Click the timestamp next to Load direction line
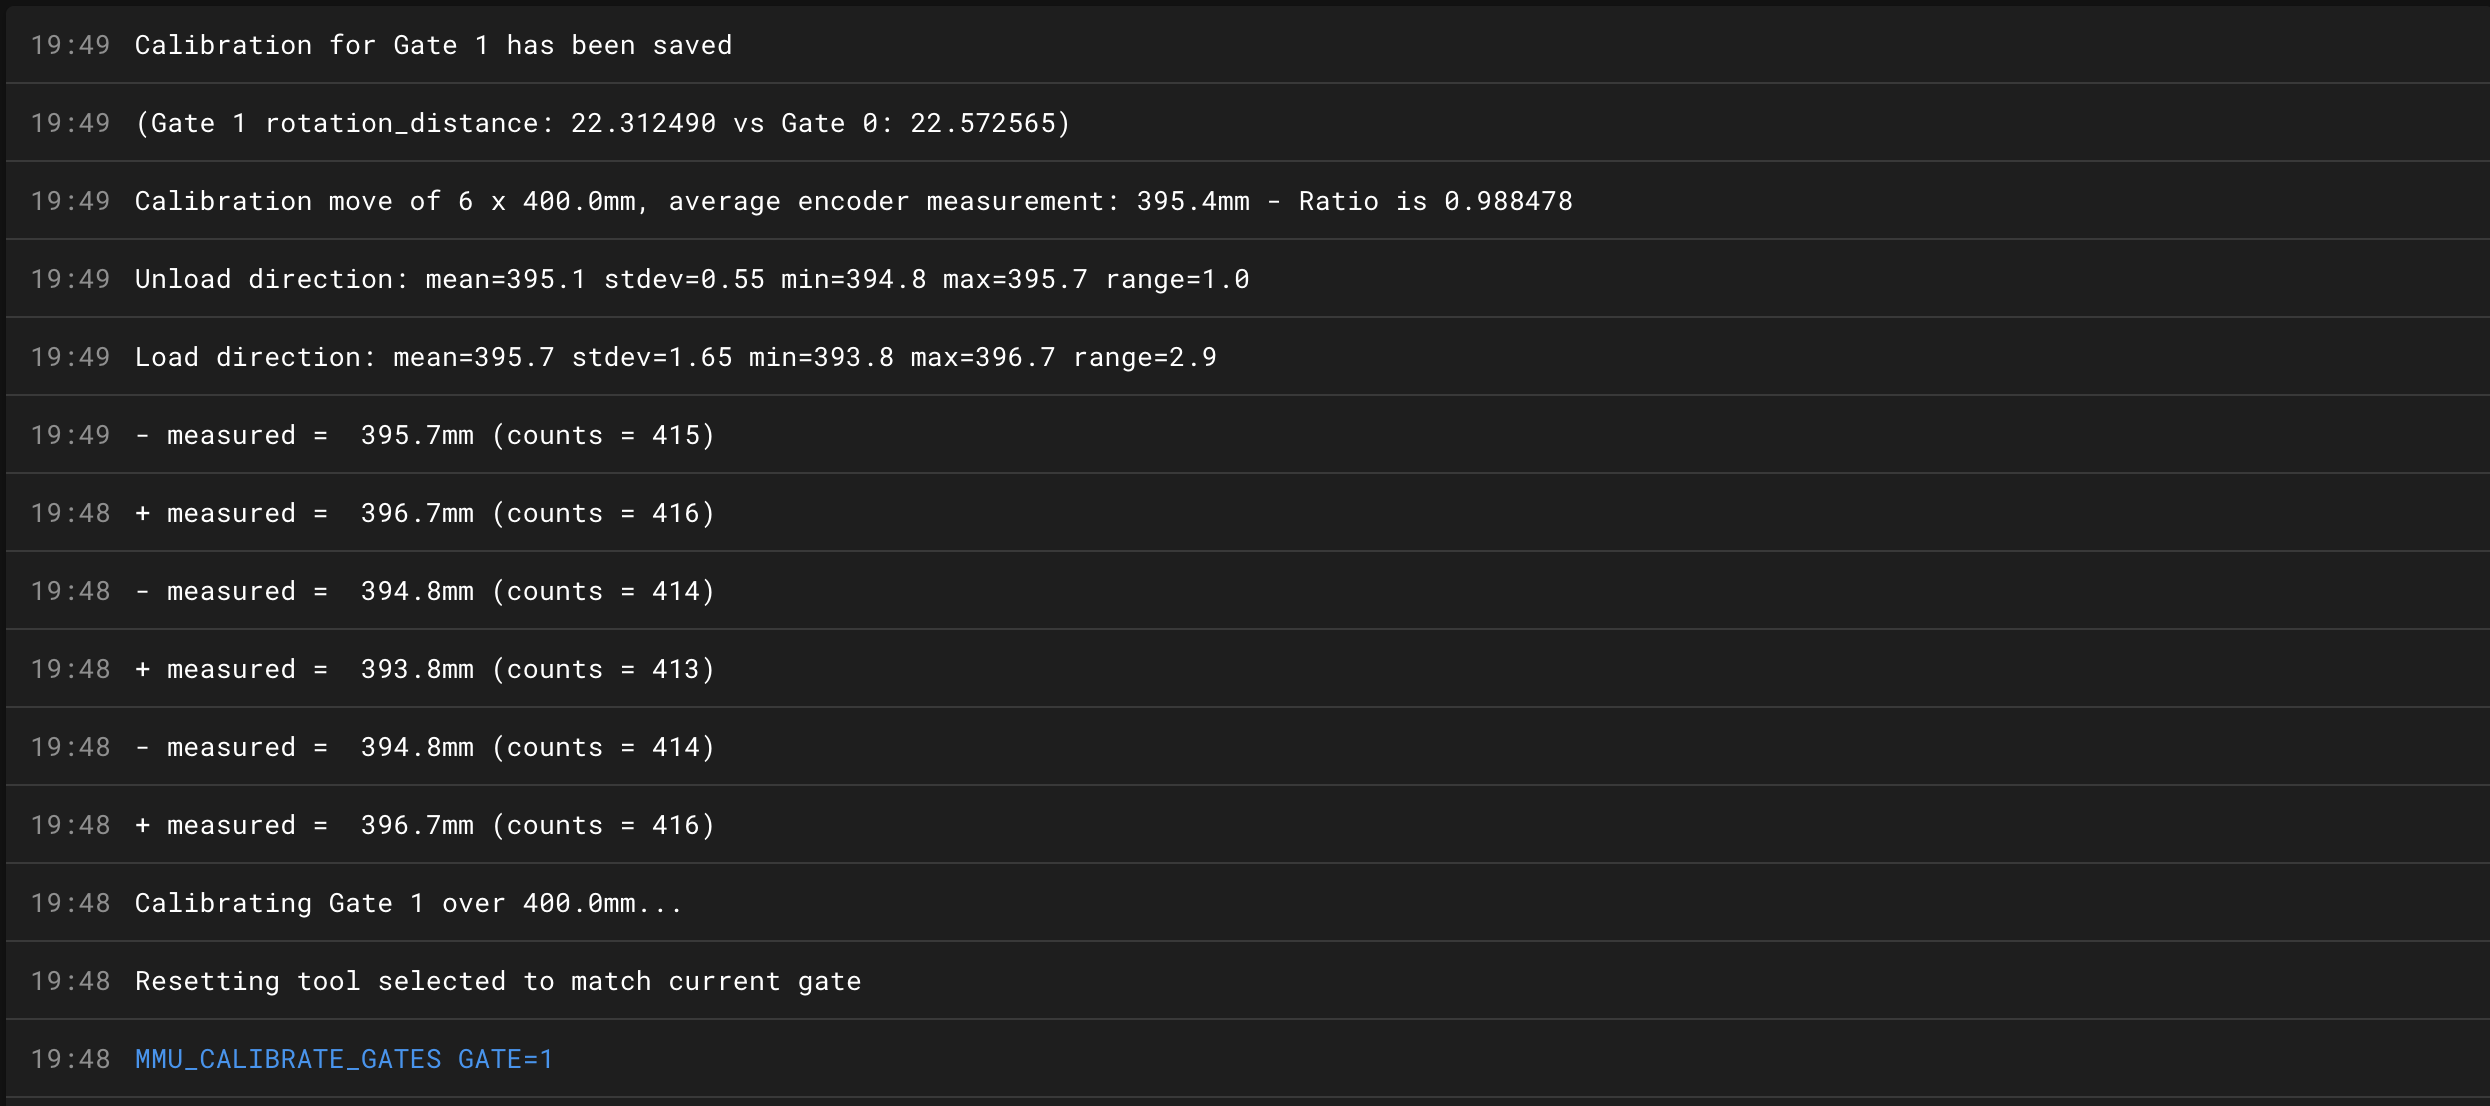 coord(70,357)
